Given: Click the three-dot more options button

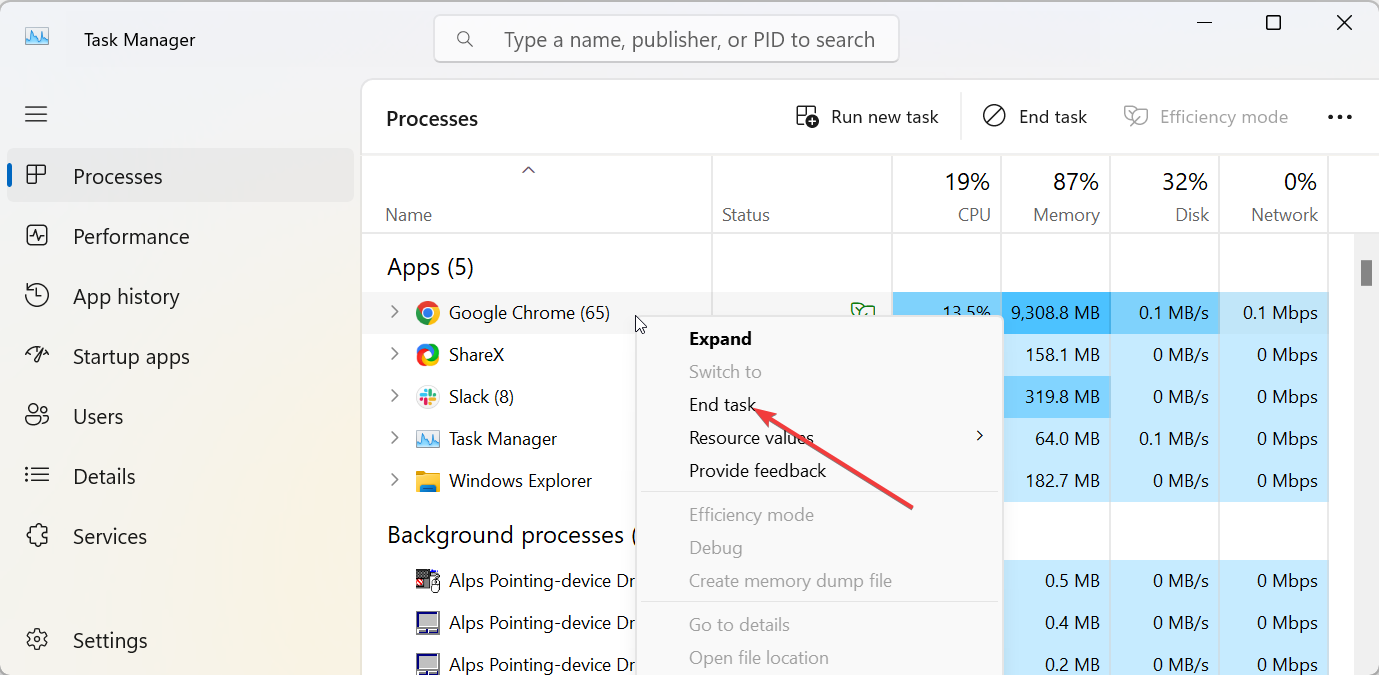Looking at the screenshot, I should click(x=1339, y=117).
